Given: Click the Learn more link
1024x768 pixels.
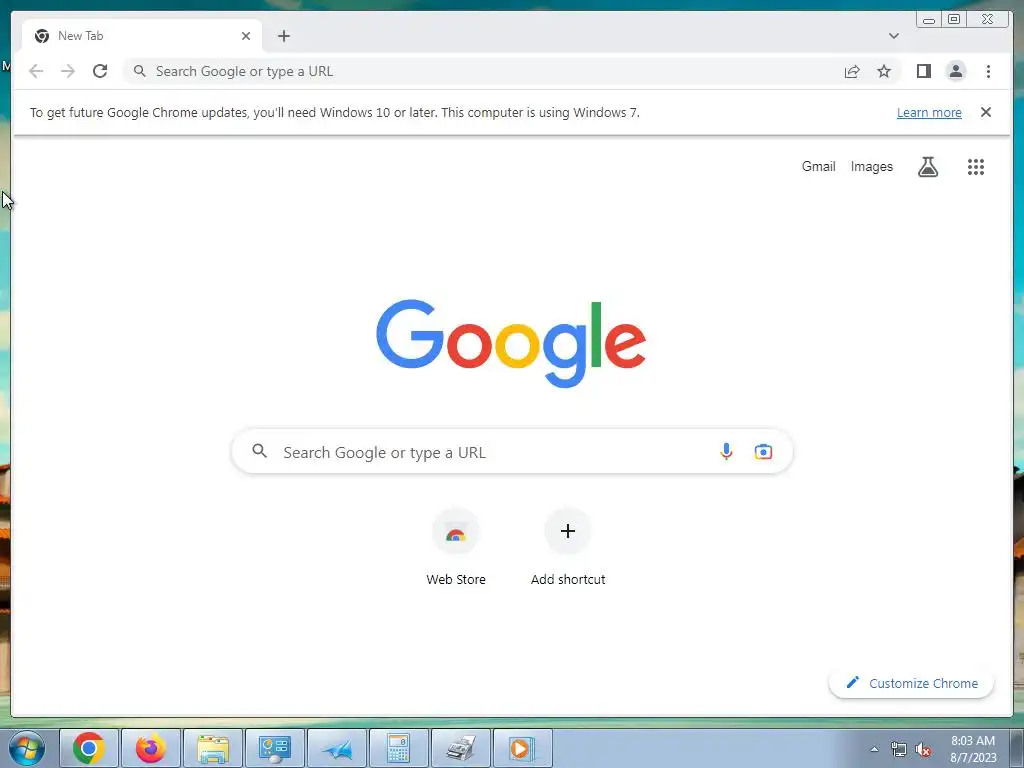Looking at the screenshot, I should 929,112.
